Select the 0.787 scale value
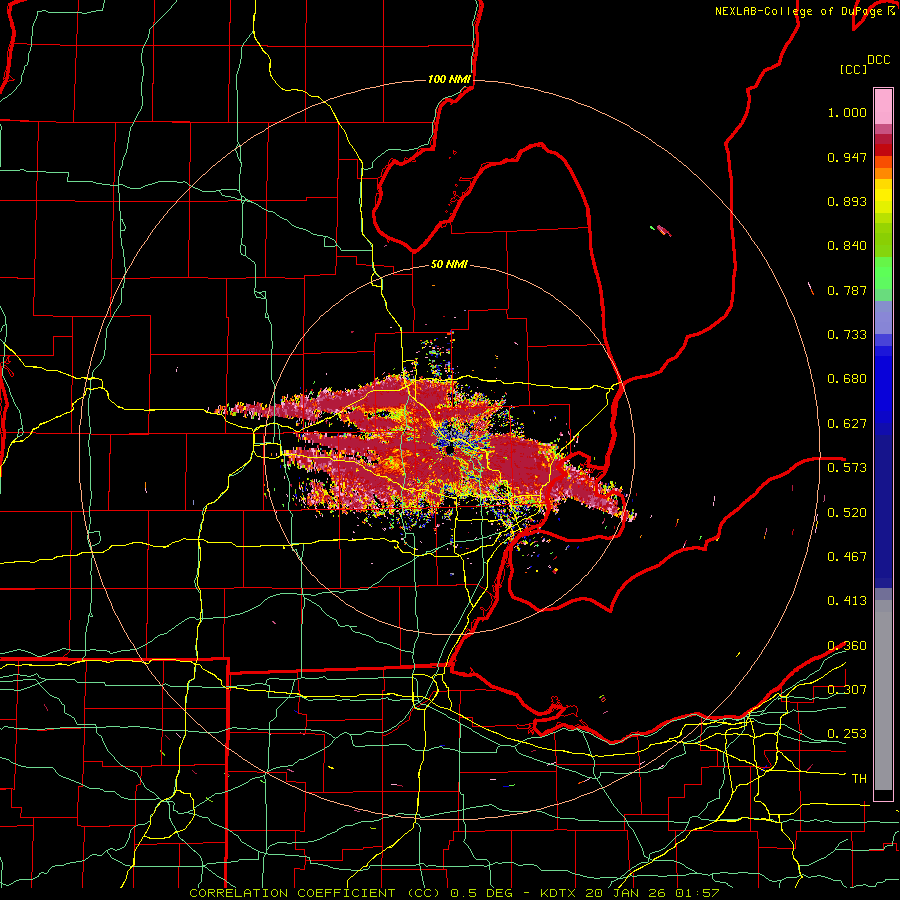The width and height of the screenshot is (900, 900). click(x=847, y=290)
